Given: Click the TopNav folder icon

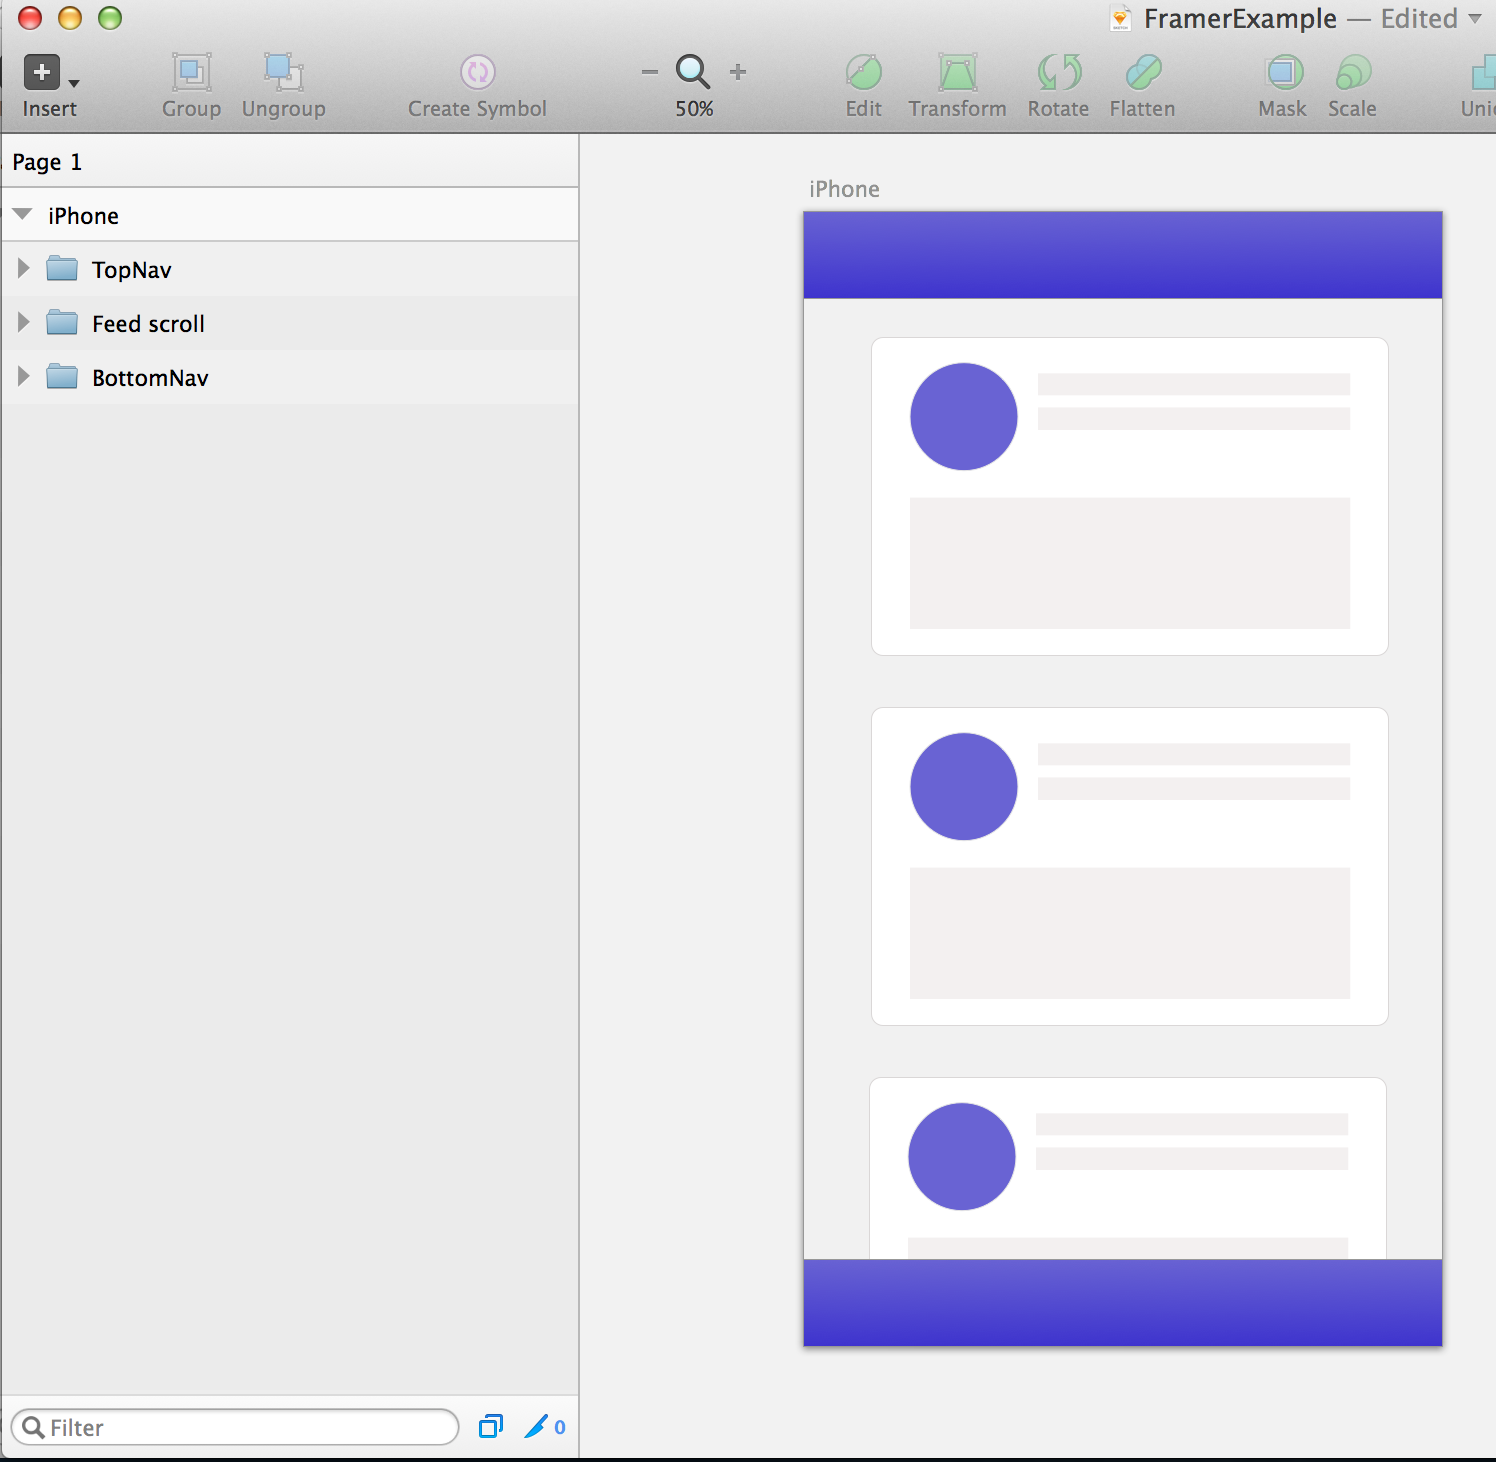Looking at the screenshot, I should pos(62,269).
